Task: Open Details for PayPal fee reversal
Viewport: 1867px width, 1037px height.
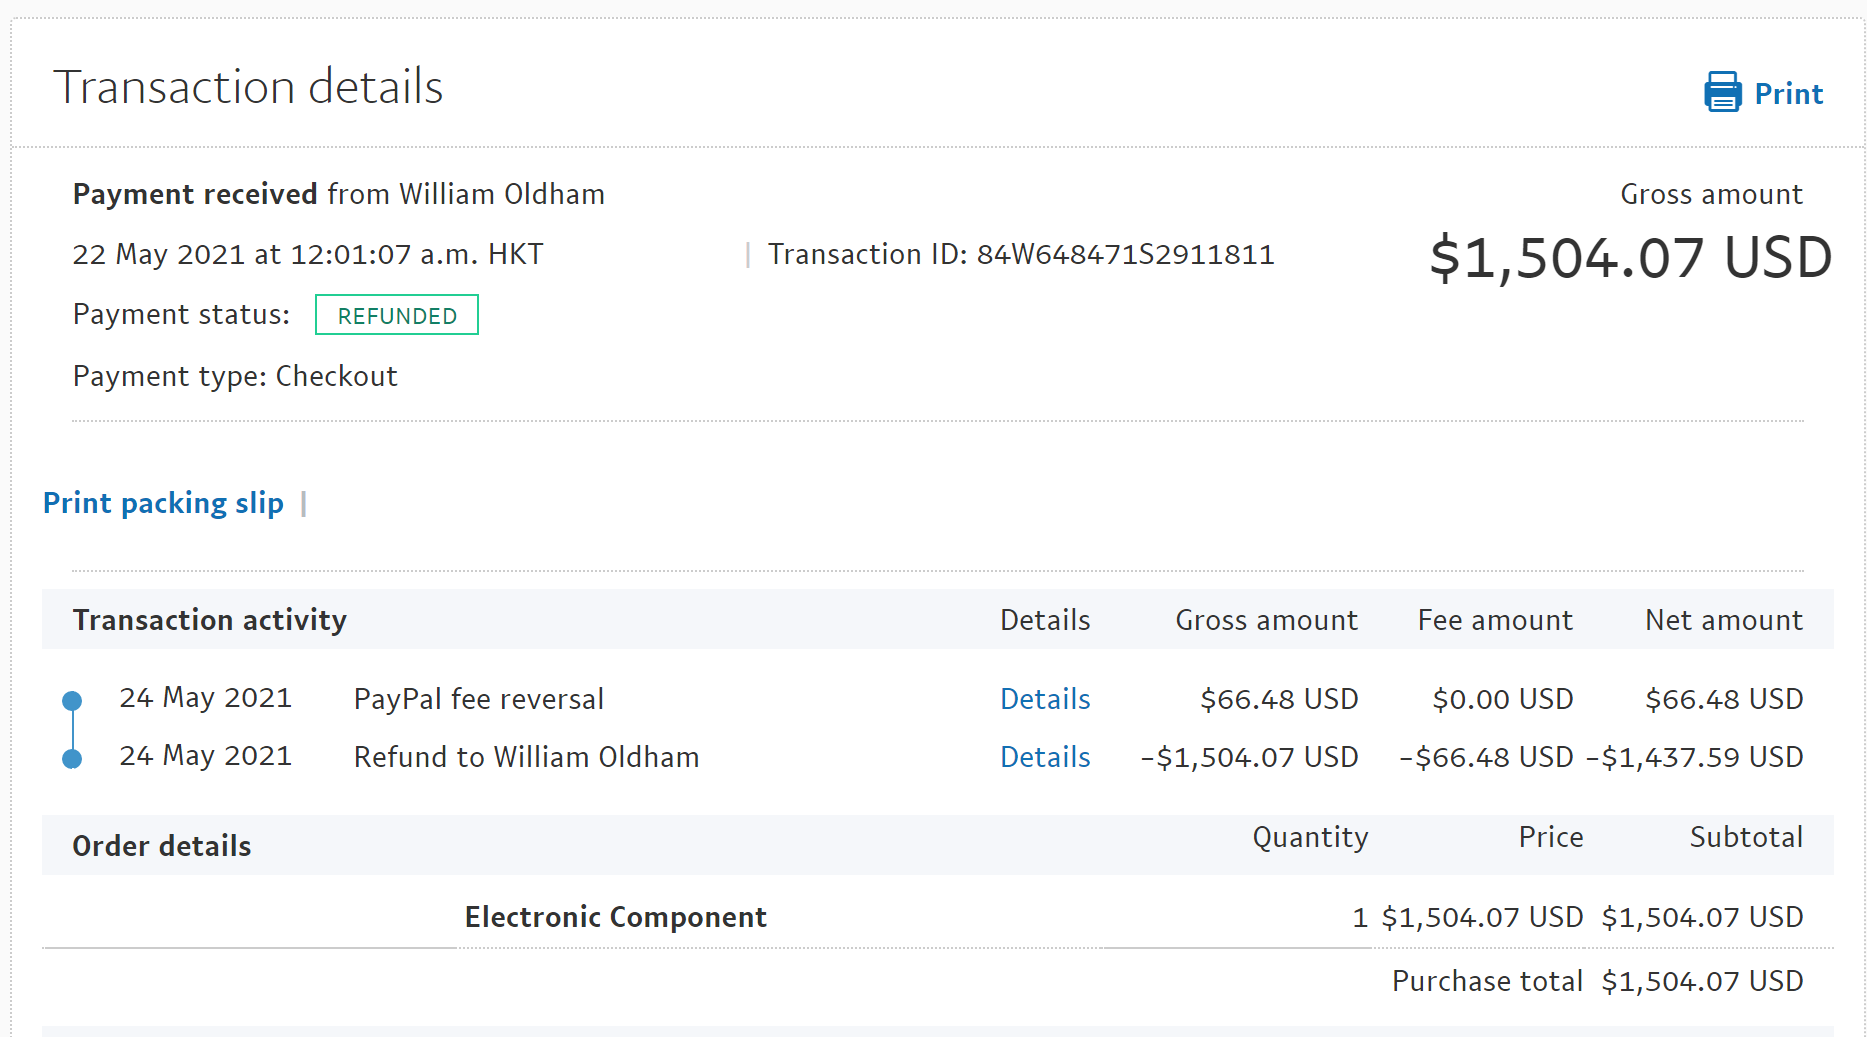Action: pos(1045,699)
